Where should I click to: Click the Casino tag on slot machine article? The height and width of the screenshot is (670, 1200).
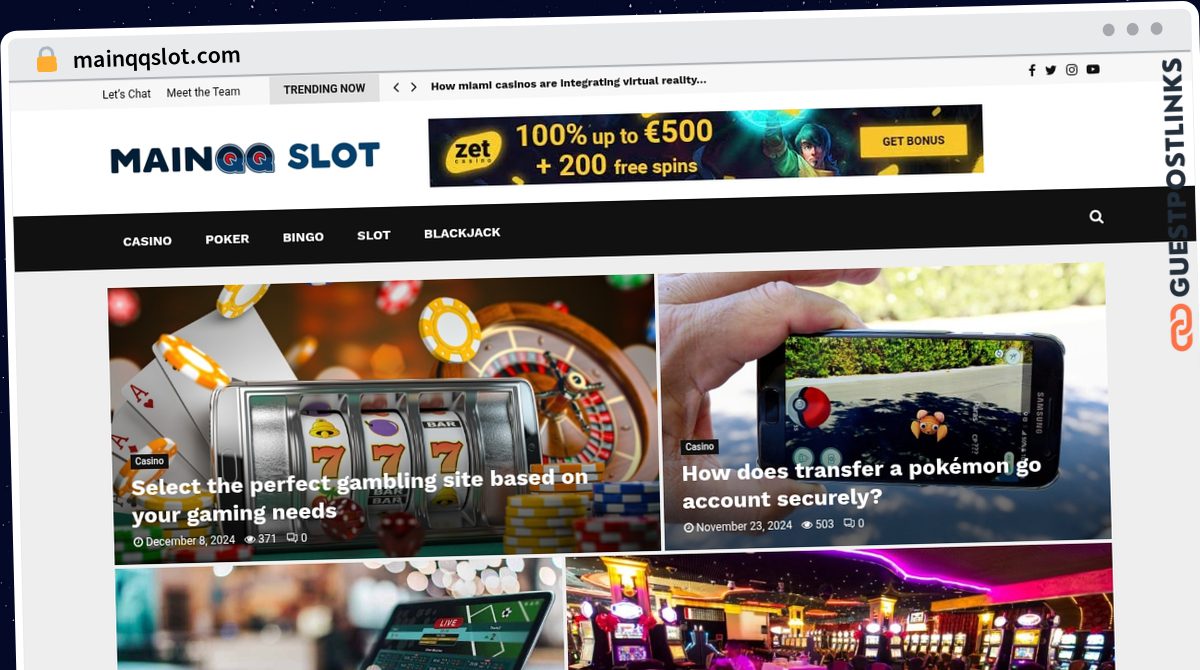click(149, 461)
